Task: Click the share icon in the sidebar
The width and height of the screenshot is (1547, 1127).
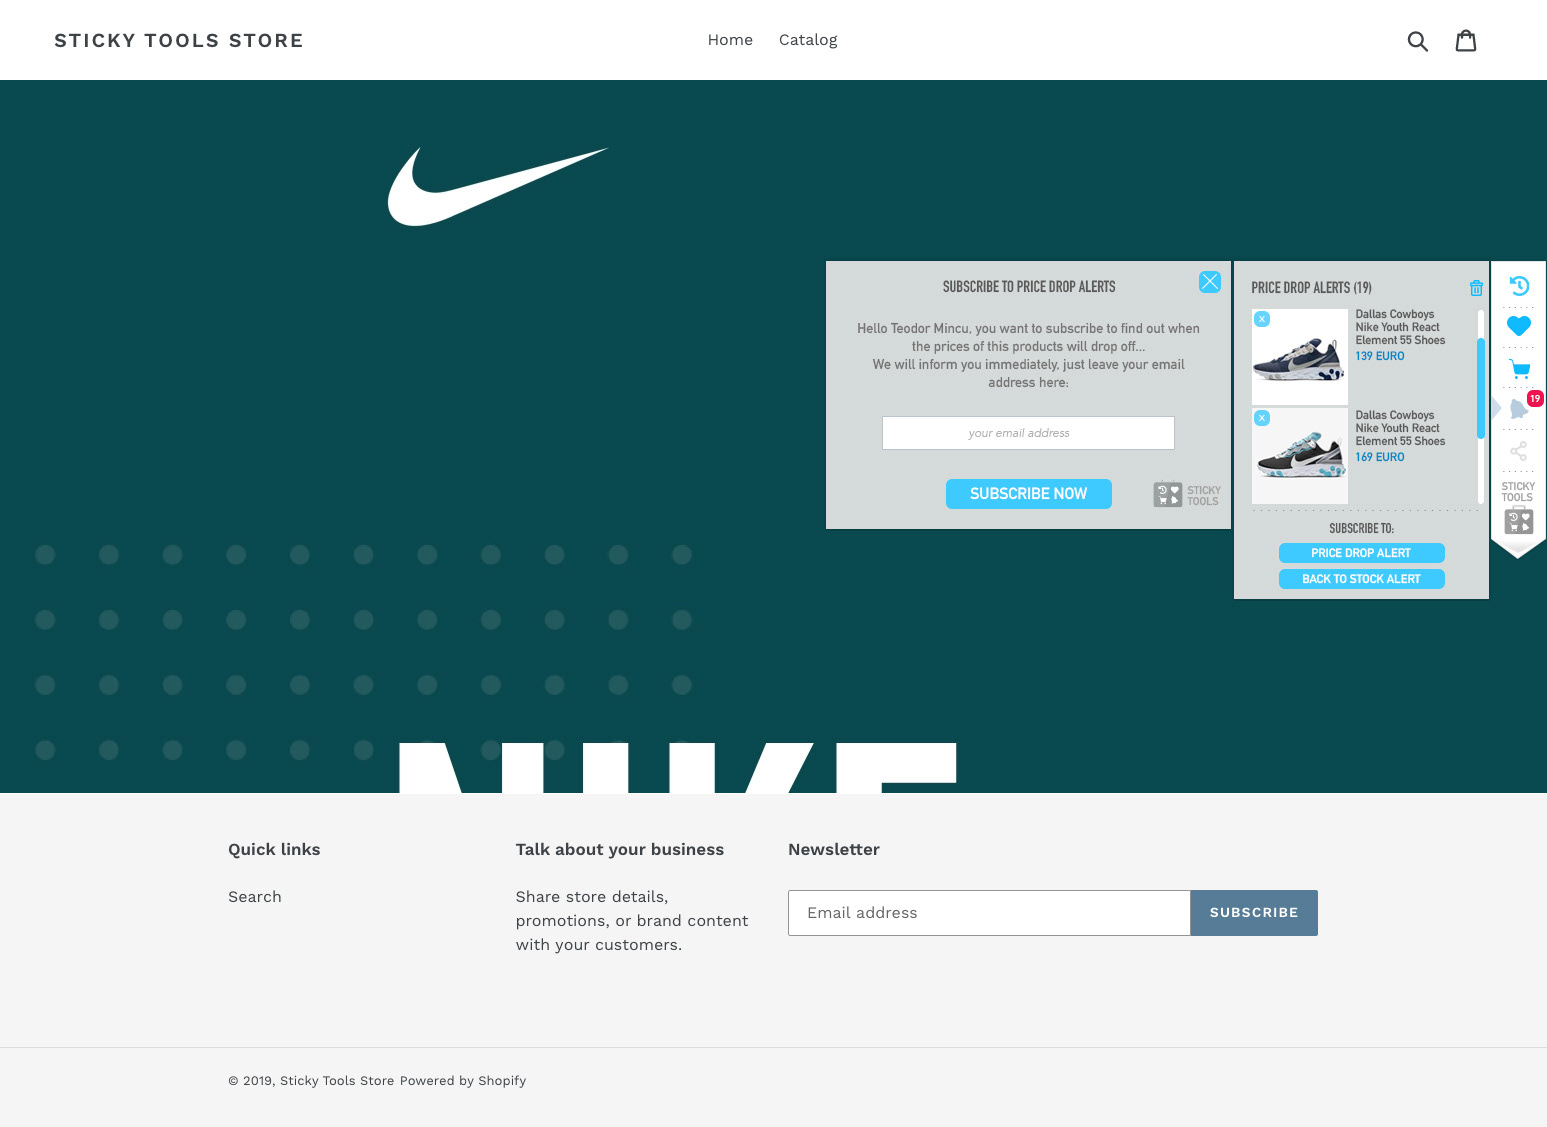Action: pyautogui.click(x=1519, y=451)
